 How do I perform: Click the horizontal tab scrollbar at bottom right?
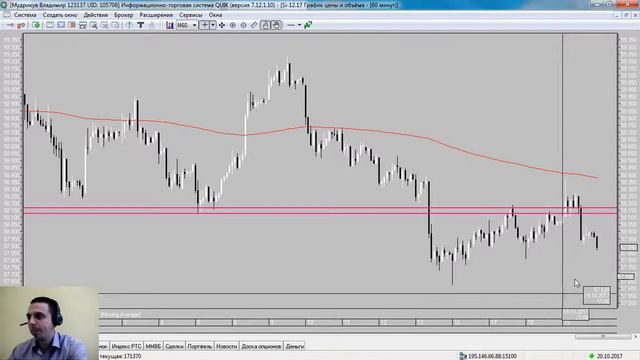pyautogui.click(x=603, y=337)
